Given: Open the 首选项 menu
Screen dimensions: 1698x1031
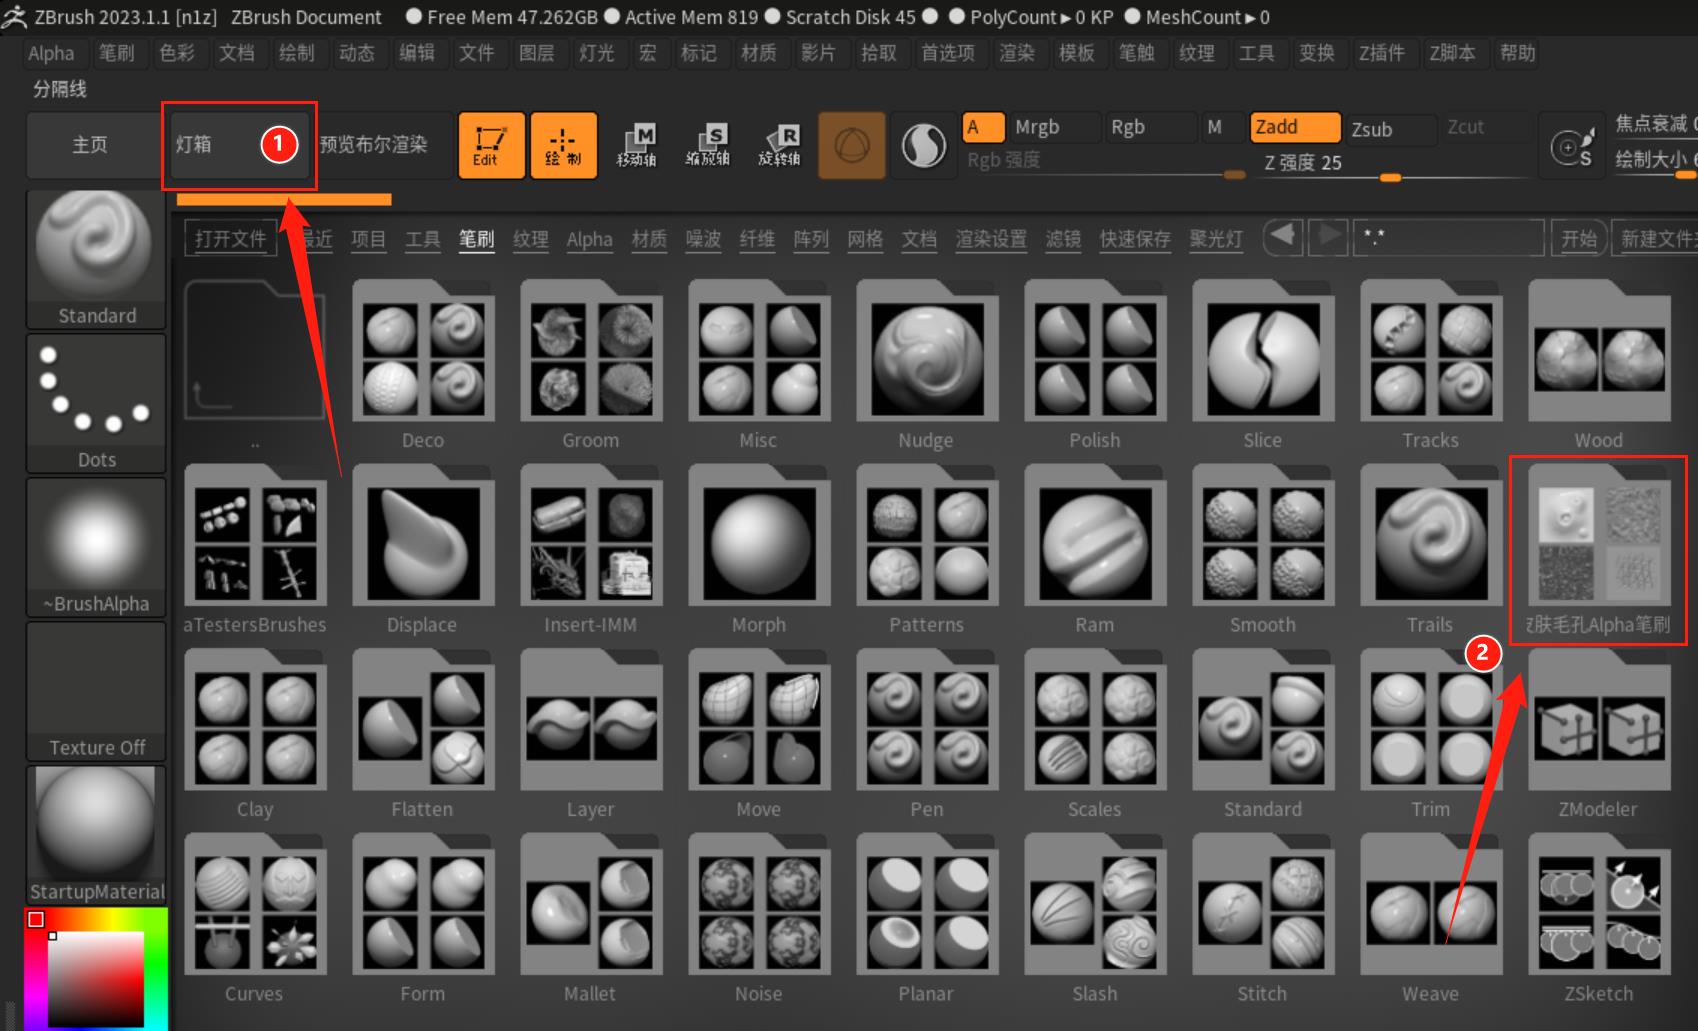Looking at the screenshot, I should click(x=947, y=53).
